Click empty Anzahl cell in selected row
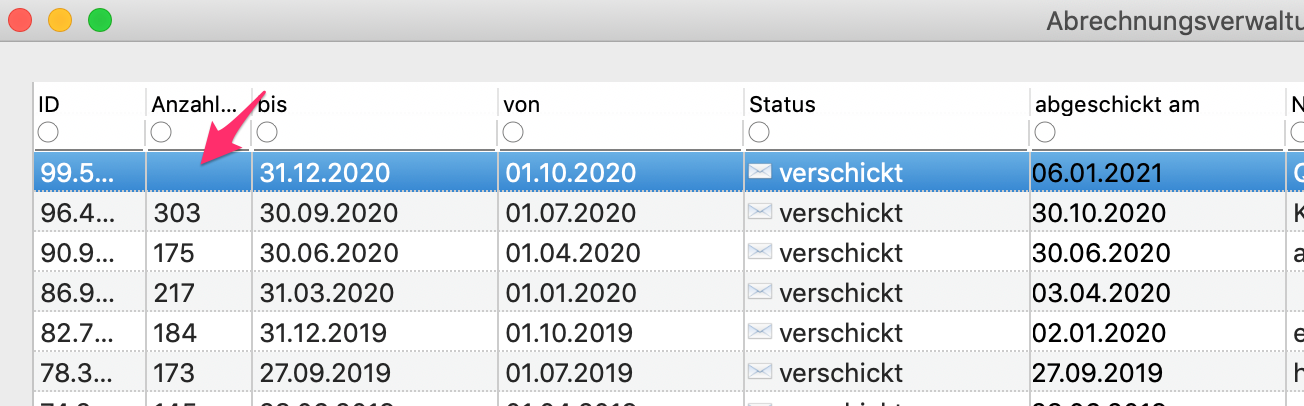 [199, 172]
